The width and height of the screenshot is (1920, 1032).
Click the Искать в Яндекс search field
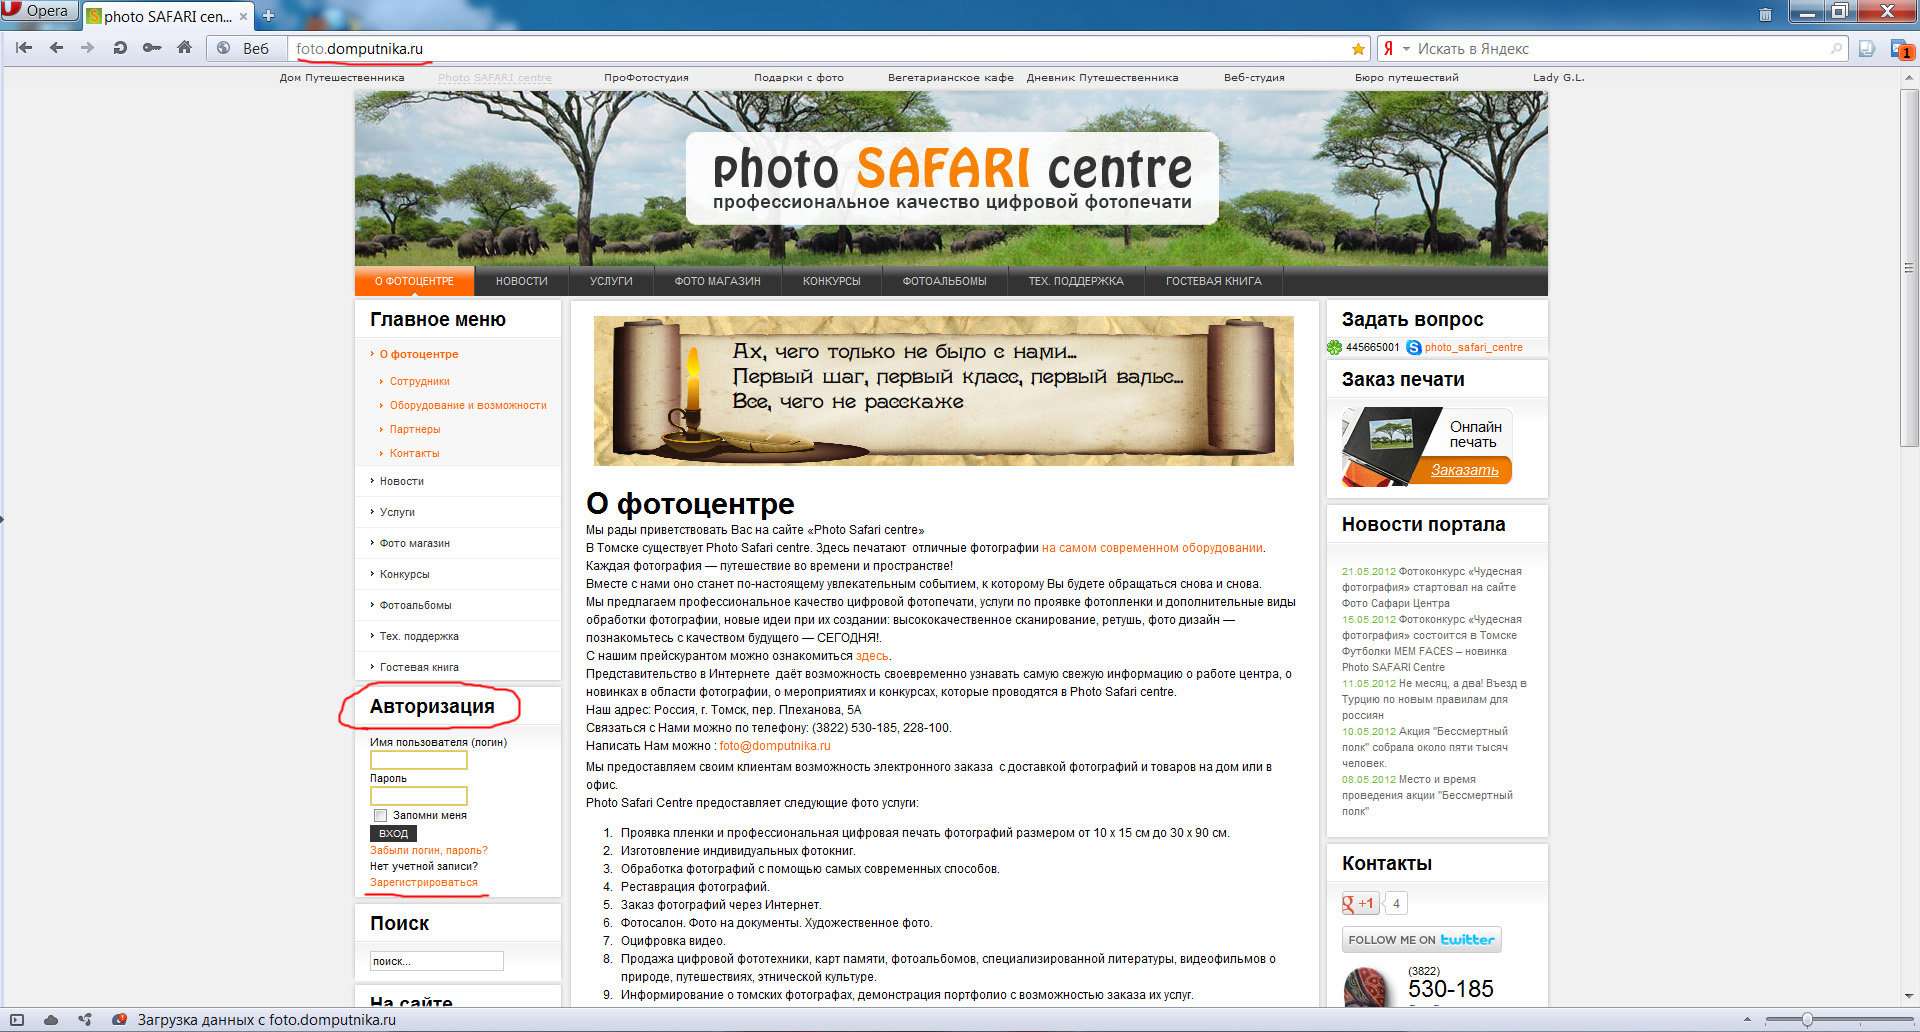(x=1620, y=48)
